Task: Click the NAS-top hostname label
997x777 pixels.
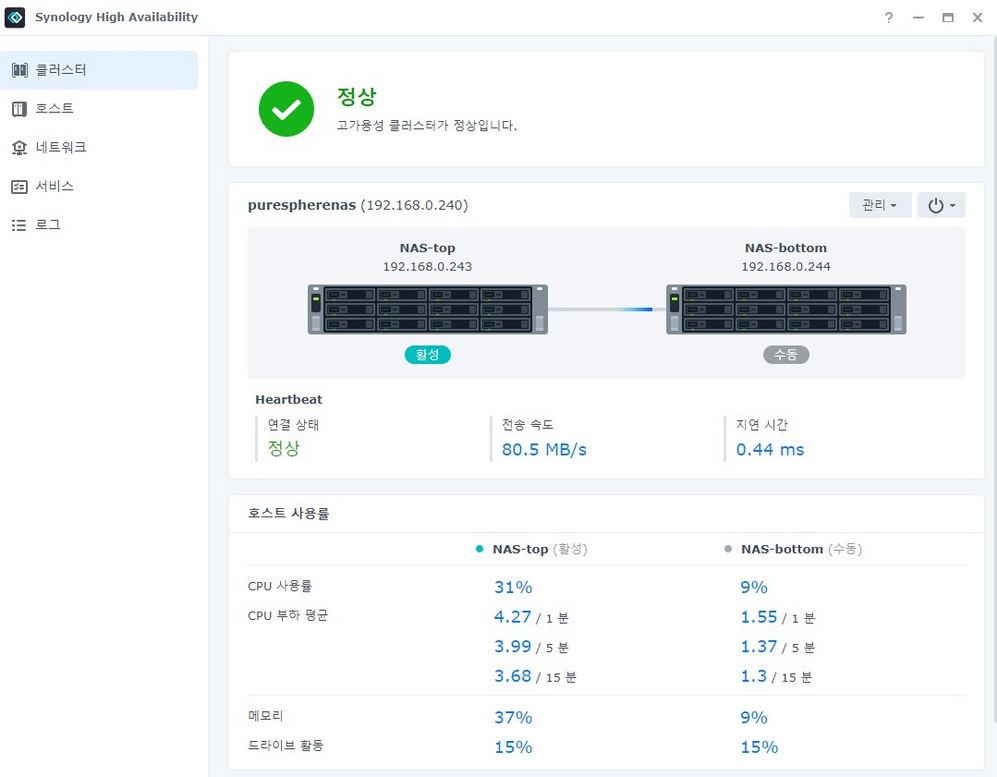Action: point(427,248)
